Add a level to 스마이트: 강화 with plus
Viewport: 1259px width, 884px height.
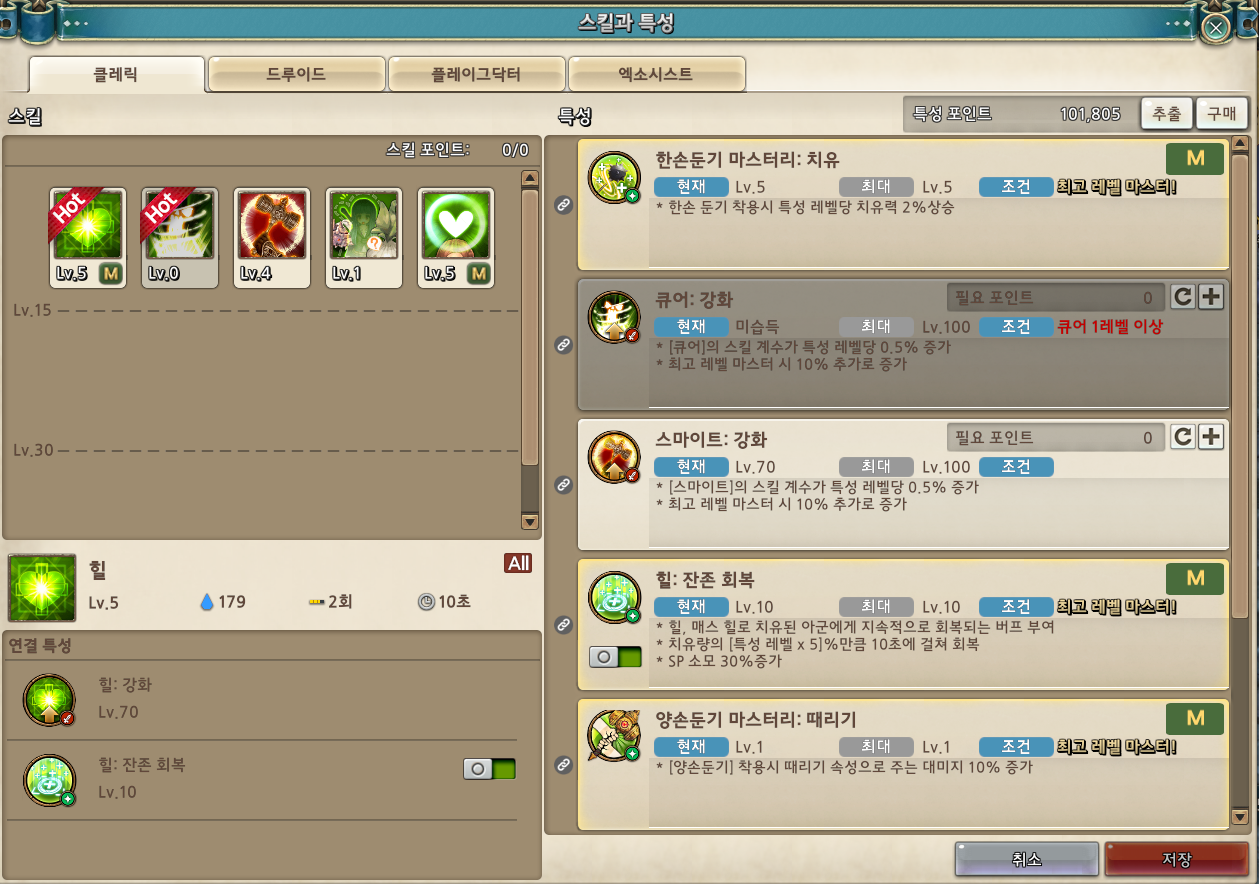coord(1211,437)
